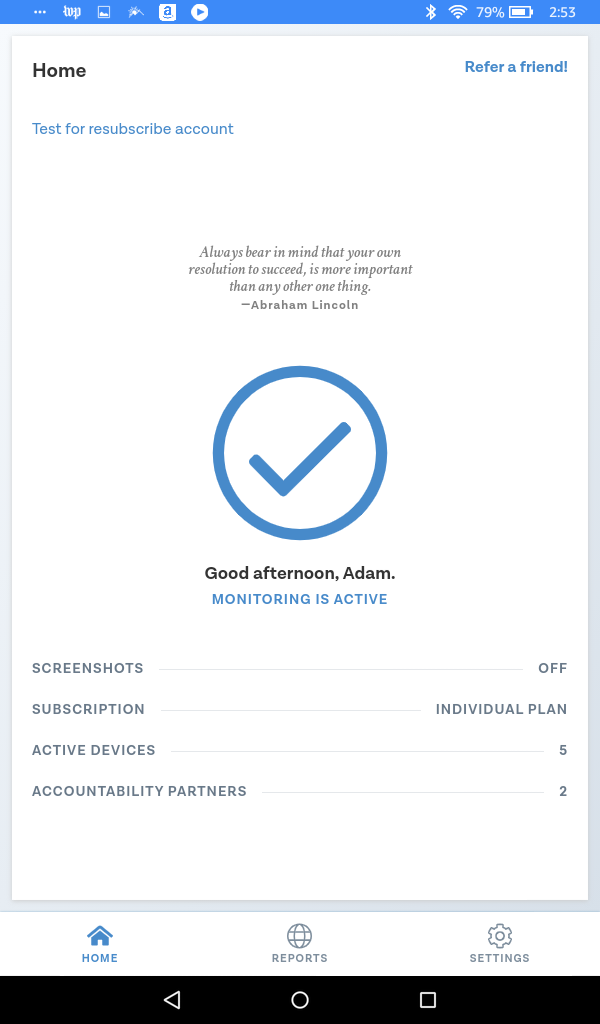600x1024 pixels.
Task: Open the Home tab house icon
Action: [x=100, y=936]
